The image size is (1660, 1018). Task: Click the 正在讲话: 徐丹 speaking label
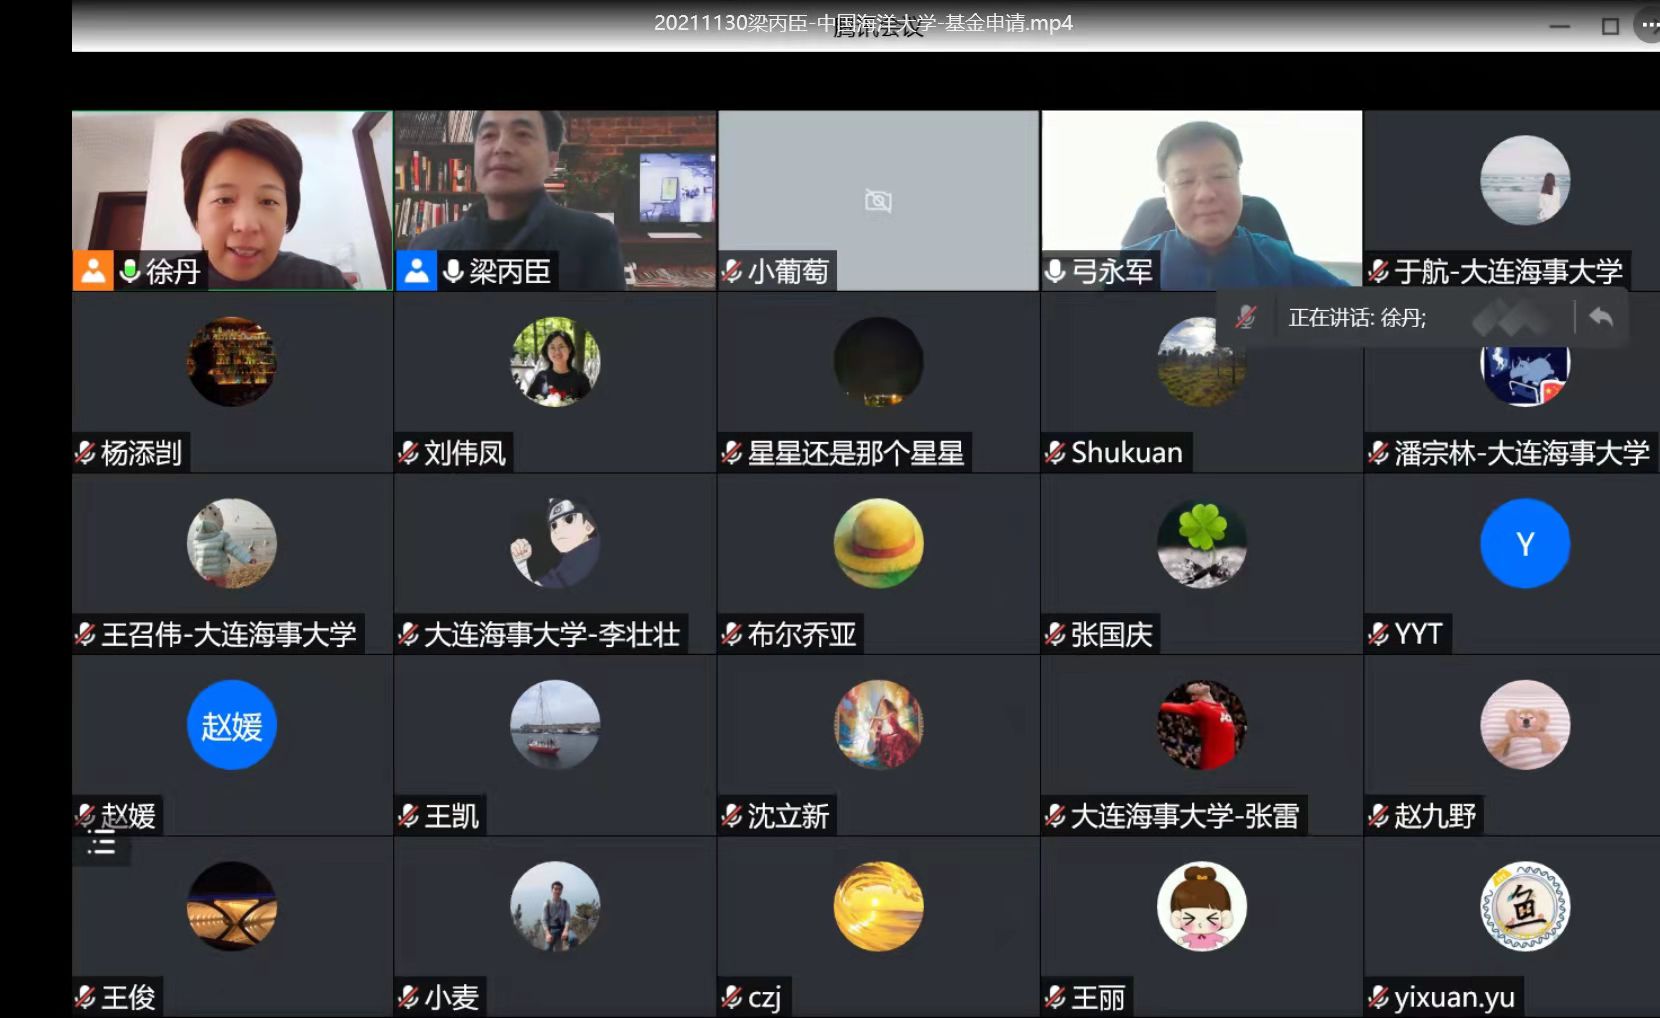(1357, 318)
